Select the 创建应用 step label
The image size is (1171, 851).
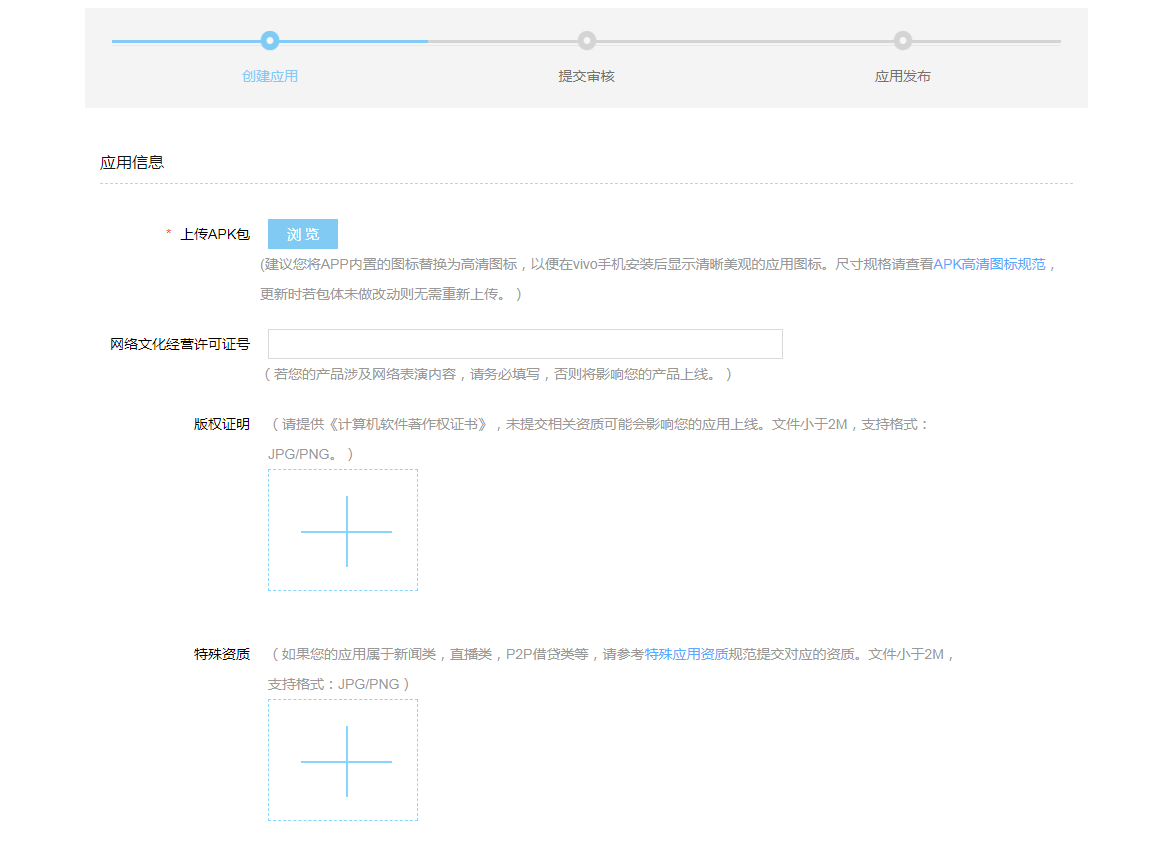(x=269, y=75)
